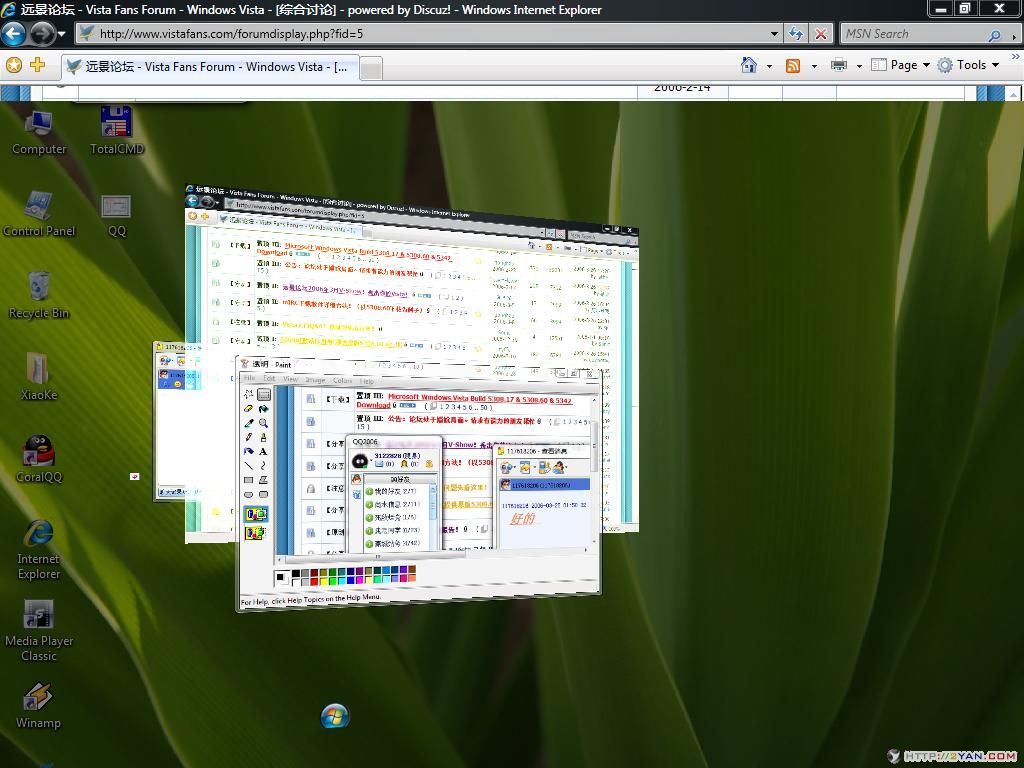Screen dimensions: 1024x768
Task: Click the Add to Favorites plus icon
Action: [38, 65]
